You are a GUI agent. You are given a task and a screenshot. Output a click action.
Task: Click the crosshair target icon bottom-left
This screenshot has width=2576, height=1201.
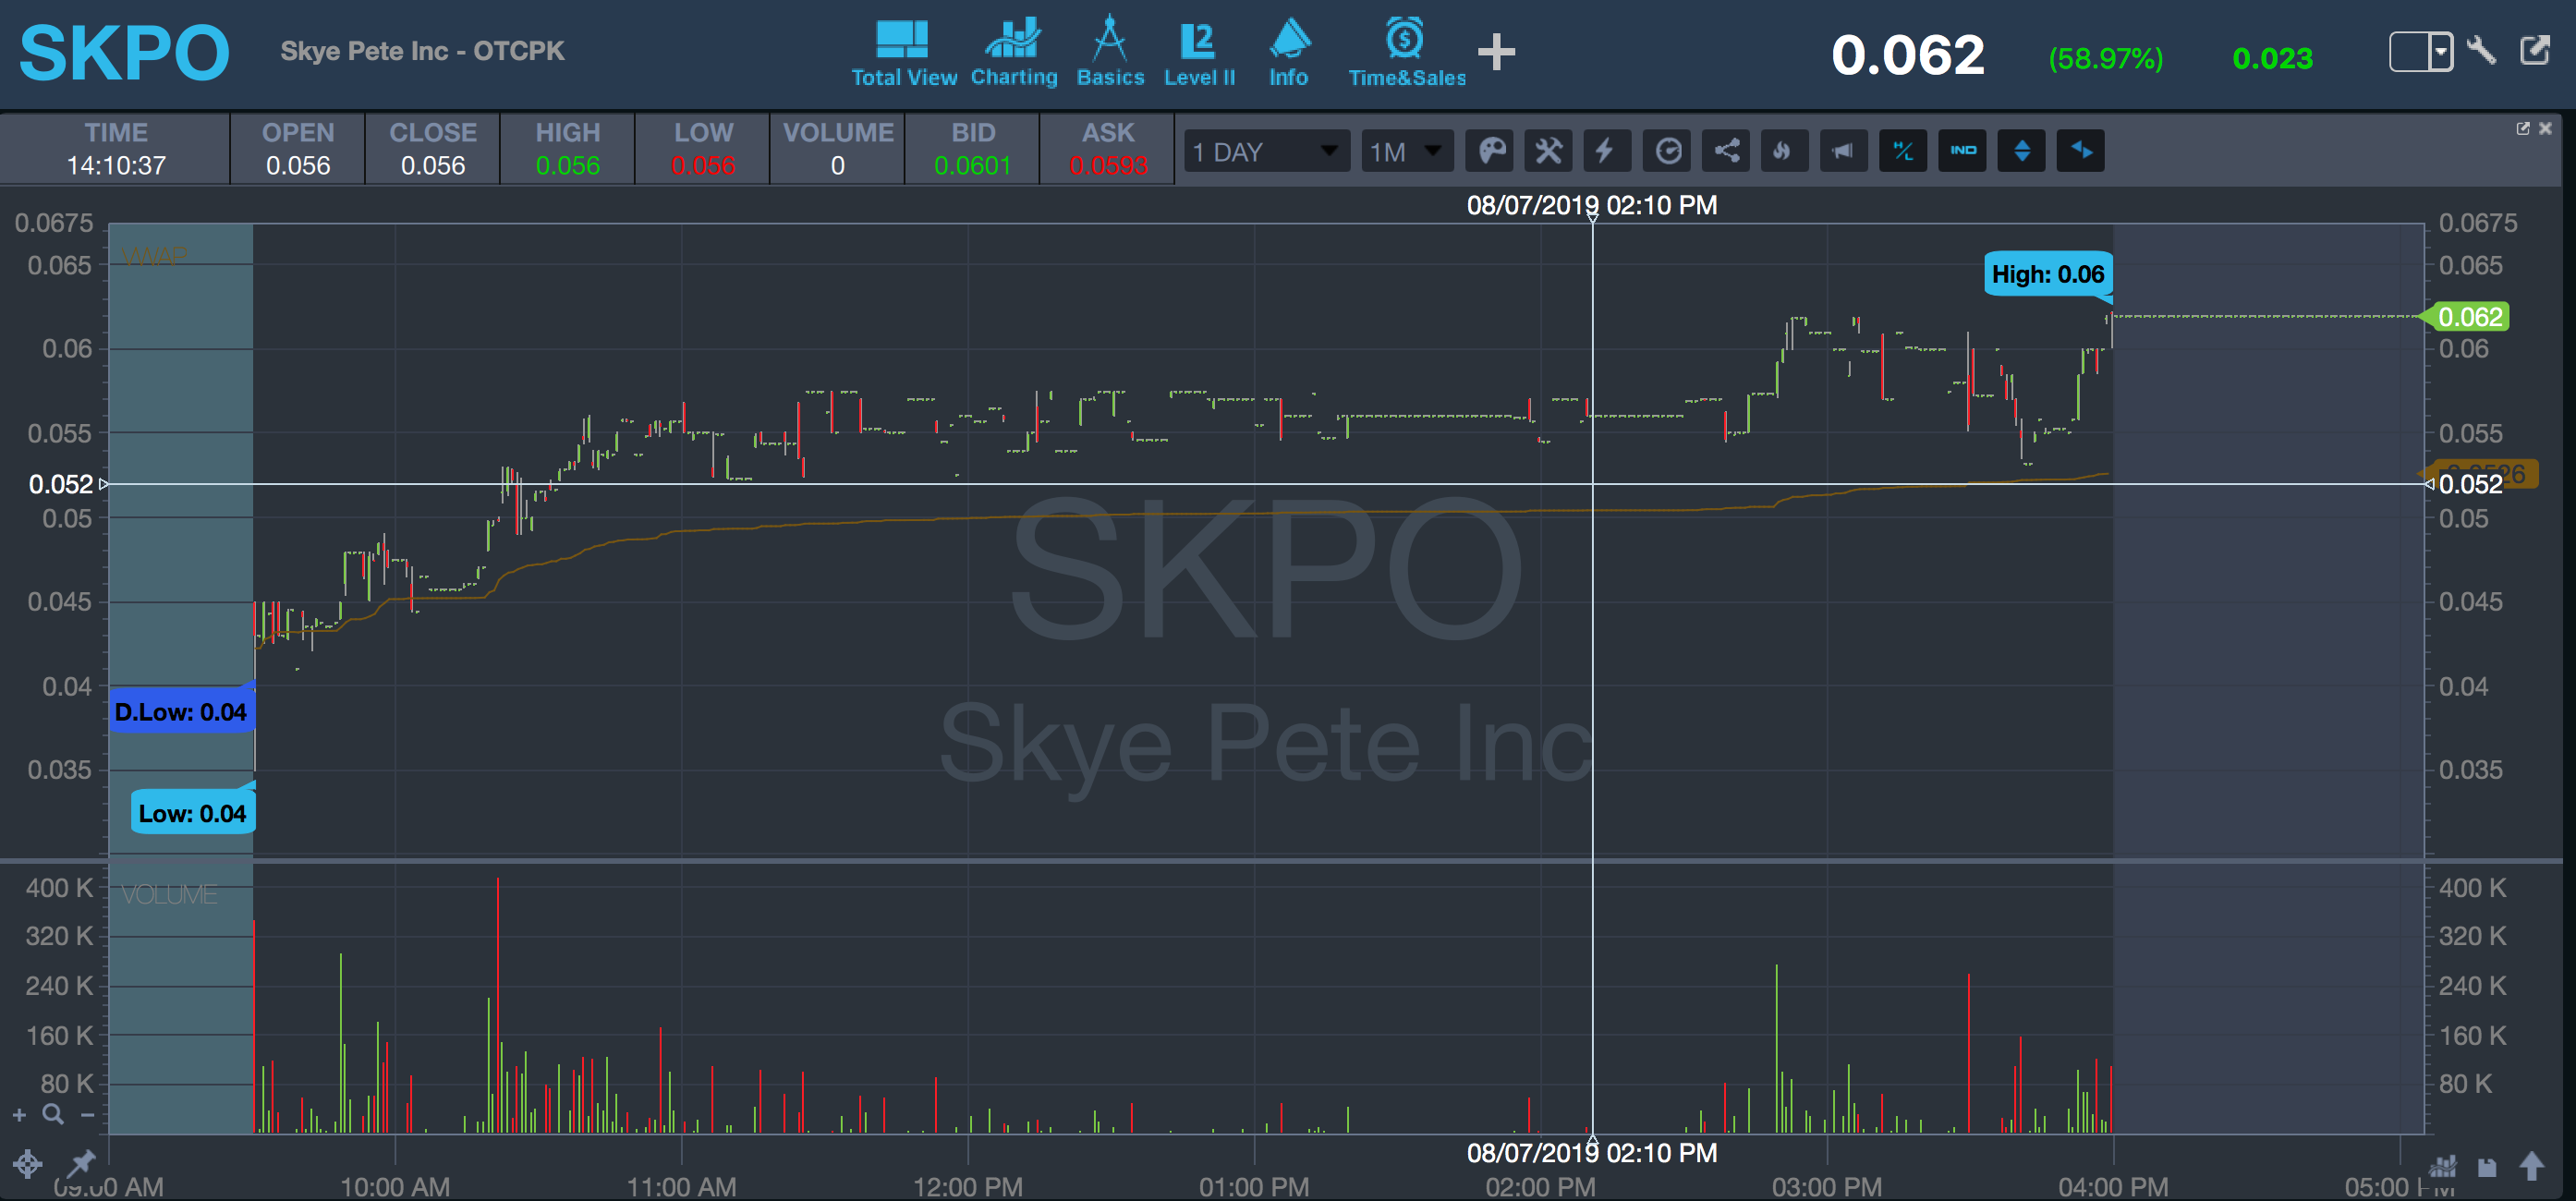[x=27, y=1163]
